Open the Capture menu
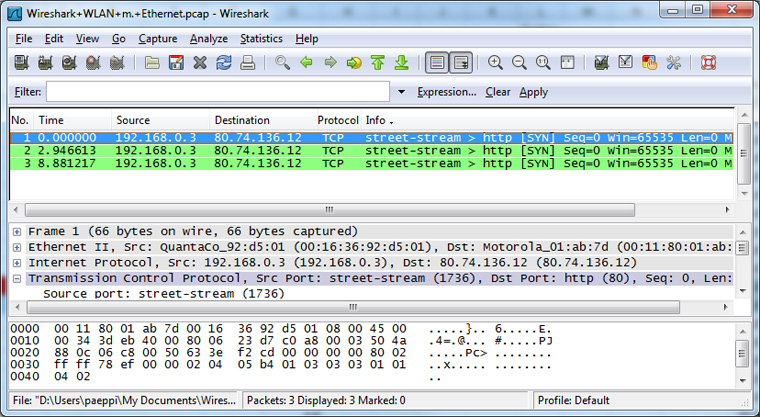Viewport: 760px width, 417px height. [158, 39]
